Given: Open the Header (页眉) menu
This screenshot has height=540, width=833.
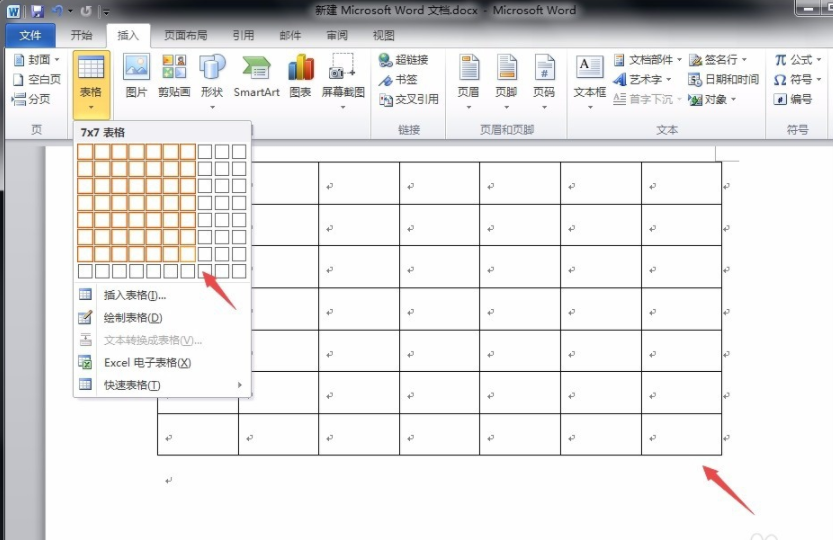Looking at the screenshot, I should point(469,81).
